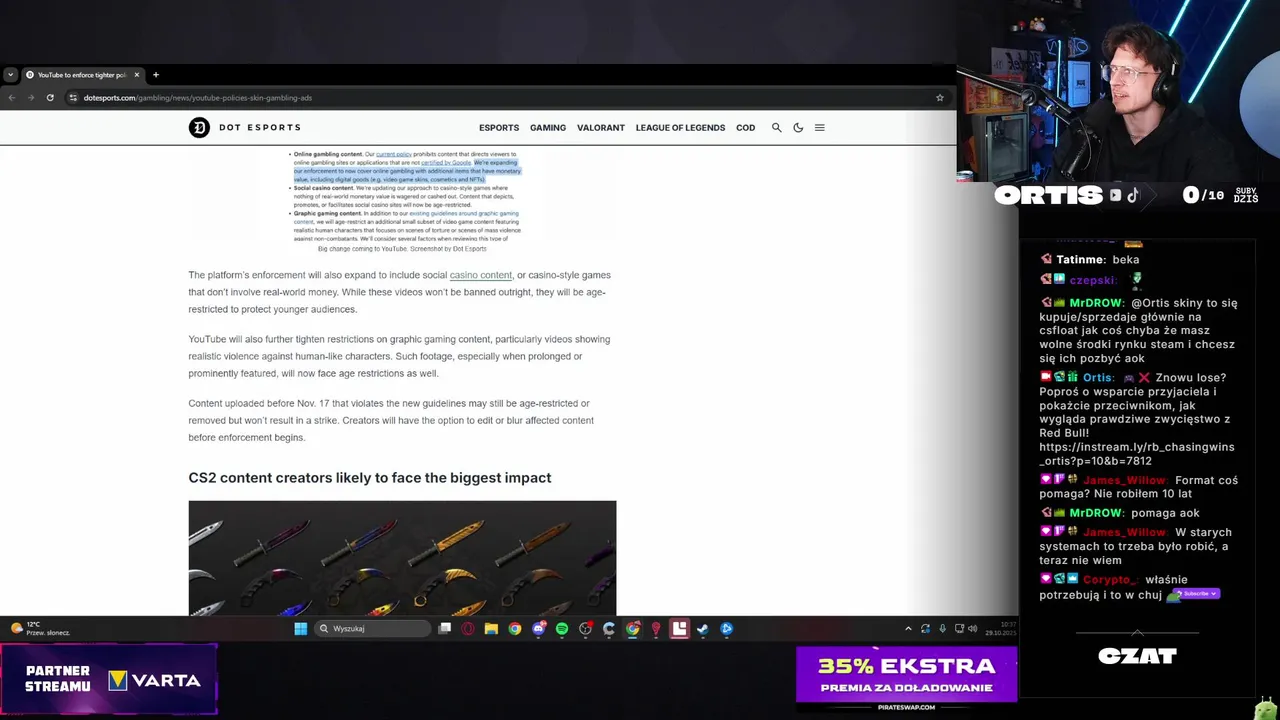Click the CS2 knives article image
This screenshot has height=720, width=1280.
(402, 558)
